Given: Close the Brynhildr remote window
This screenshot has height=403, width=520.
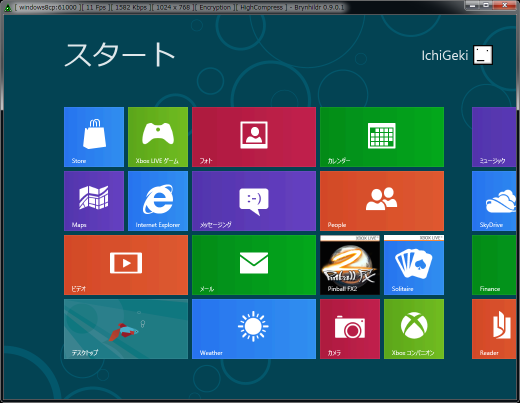Looking at the screenshot, I should coord(504,5).
